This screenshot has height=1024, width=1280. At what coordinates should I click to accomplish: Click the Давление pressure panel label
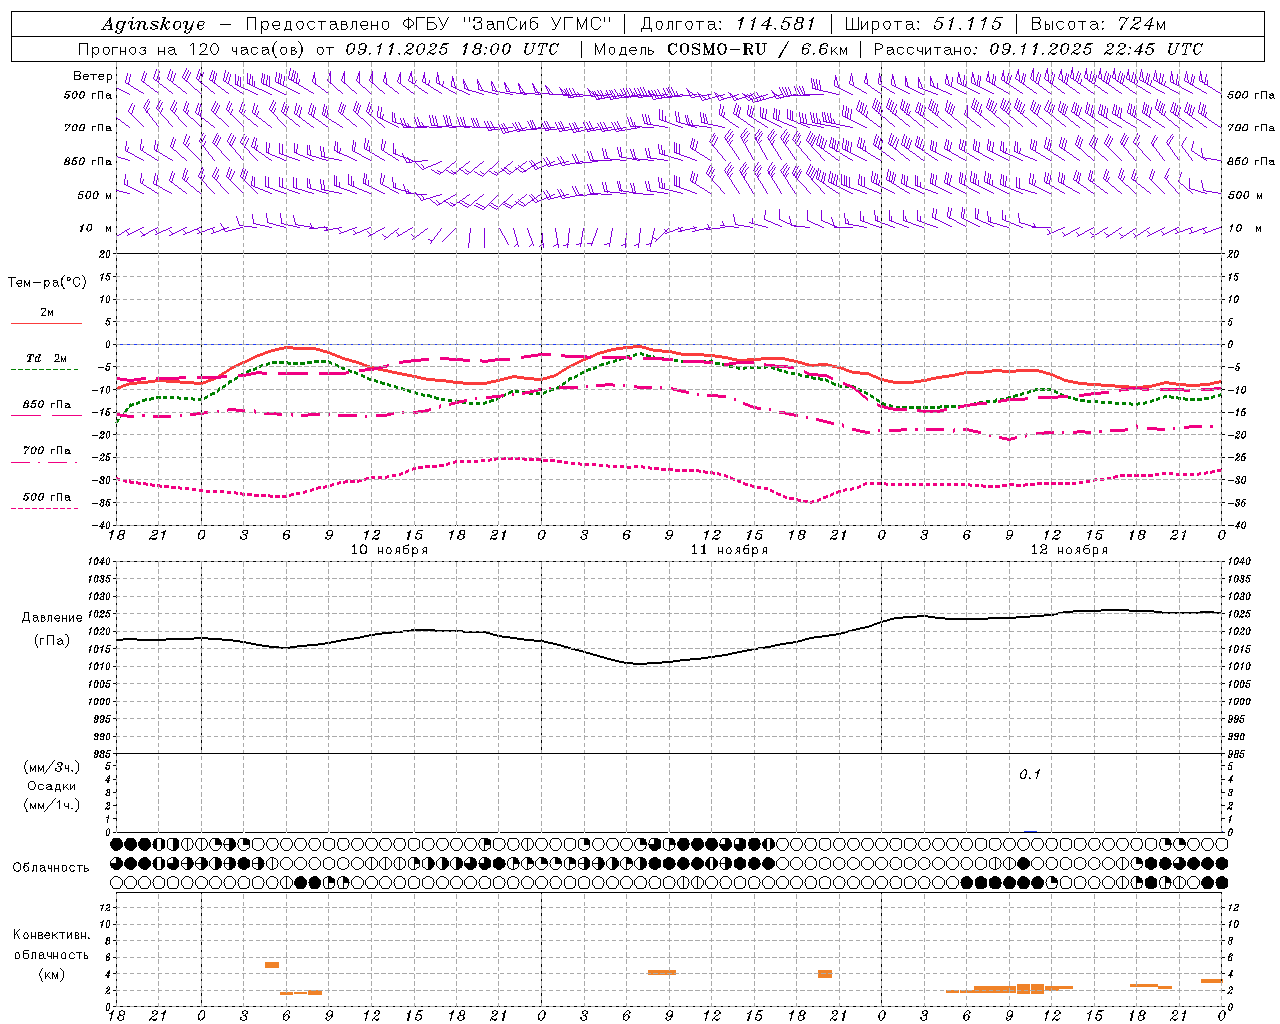coord(51,618)
